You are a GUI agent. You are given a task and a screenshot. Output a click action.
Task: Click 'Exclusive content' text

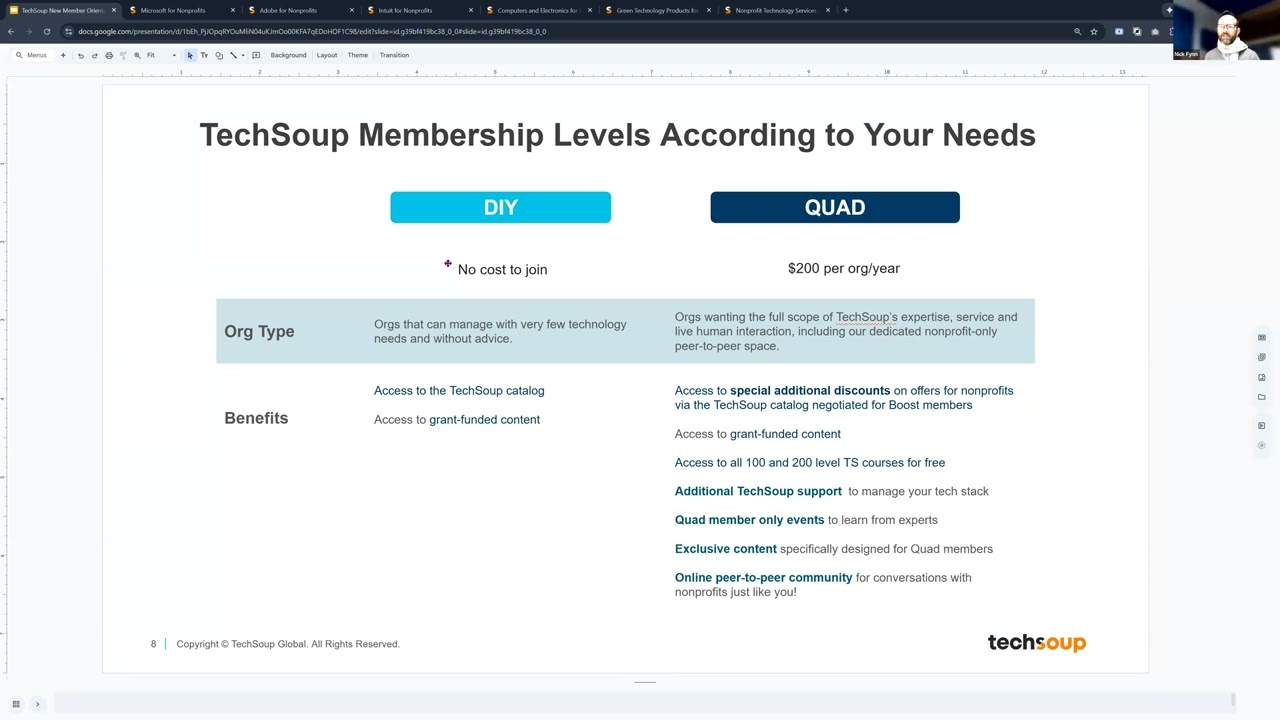725,549
